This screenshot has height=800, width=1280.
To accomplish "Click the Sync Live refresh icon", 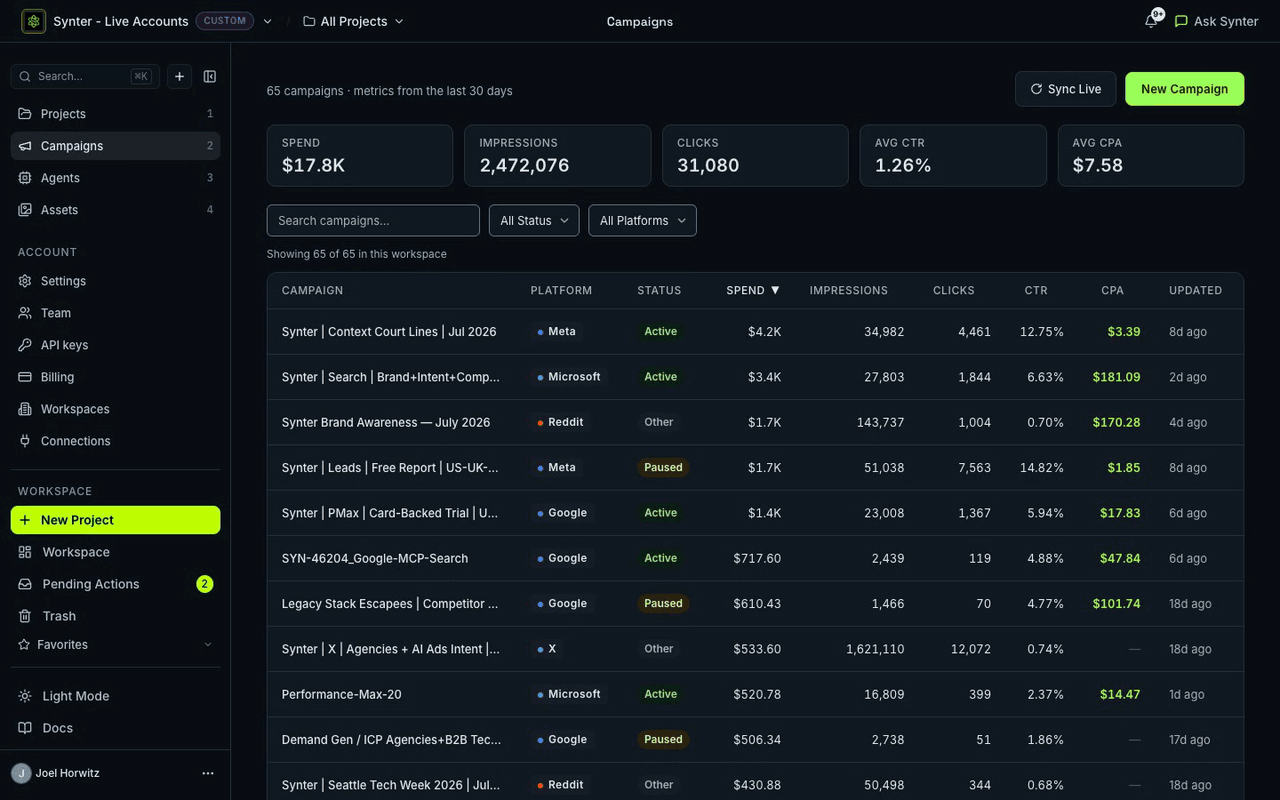I will [x=1036, y=89].
